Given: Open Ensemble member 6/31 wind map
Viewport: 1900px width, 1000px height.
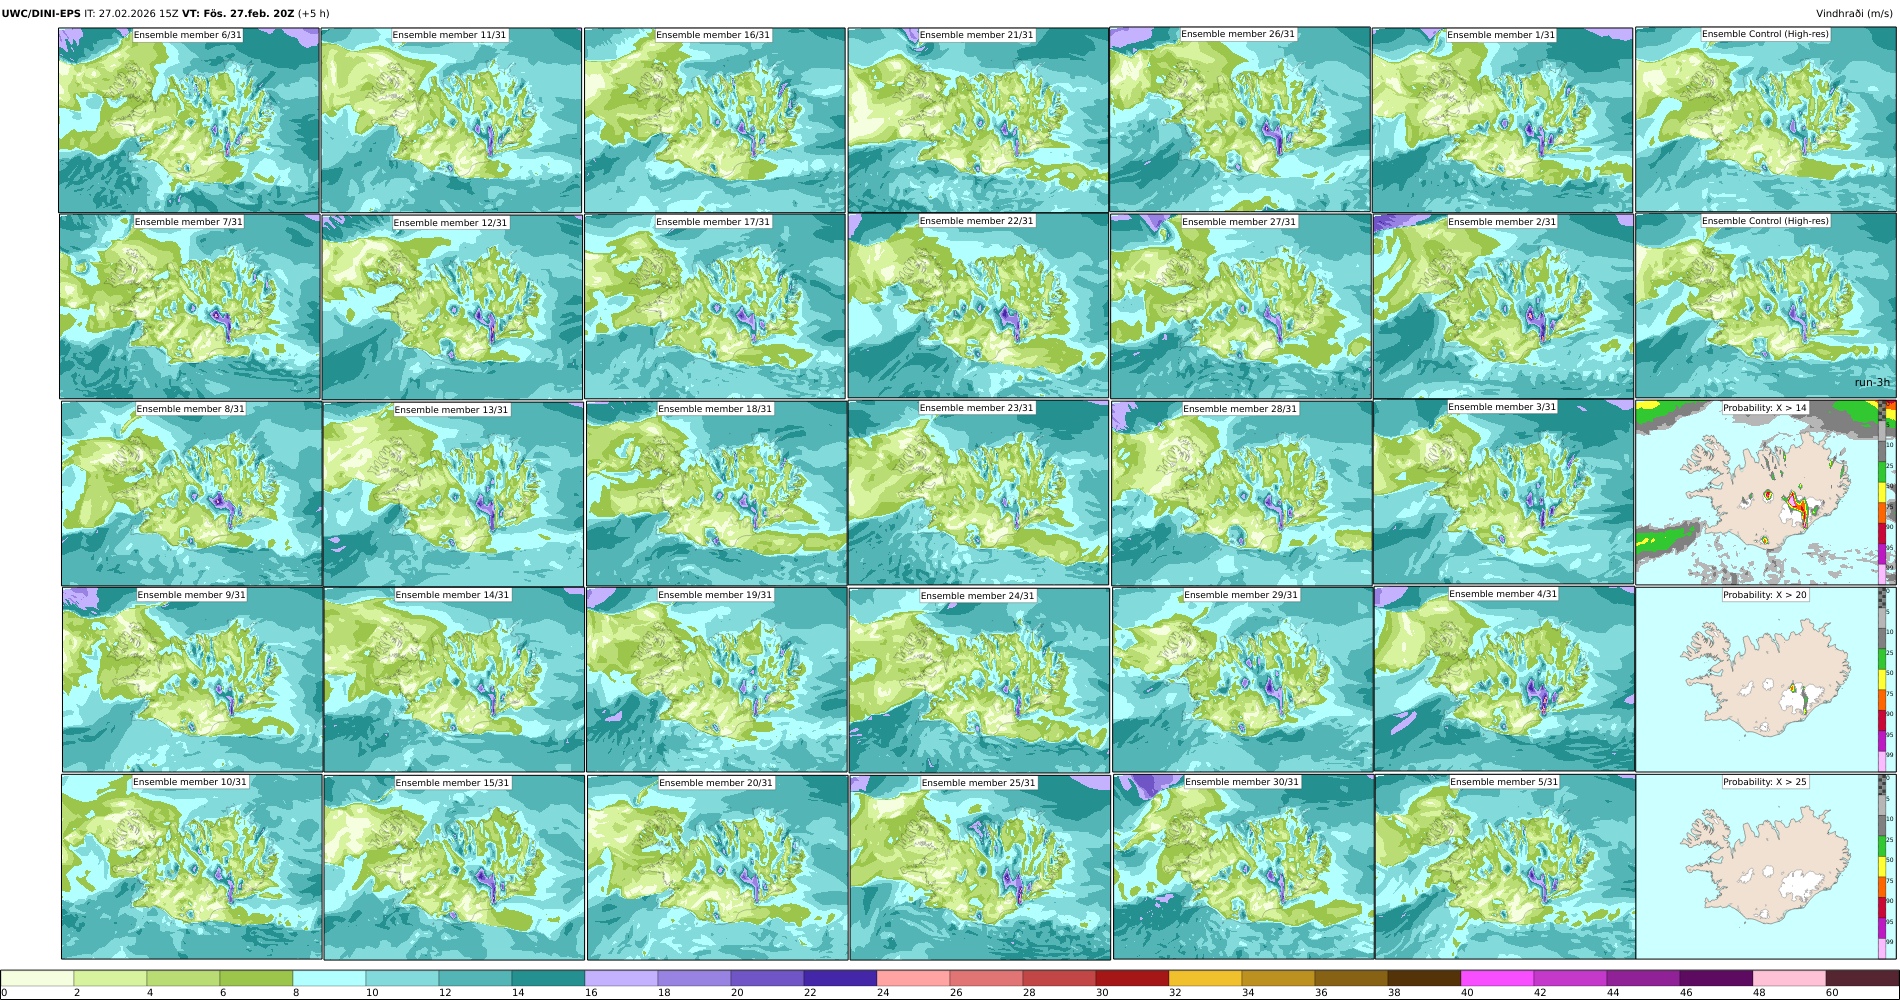Looking at the screenshot, I should point(189,120).
